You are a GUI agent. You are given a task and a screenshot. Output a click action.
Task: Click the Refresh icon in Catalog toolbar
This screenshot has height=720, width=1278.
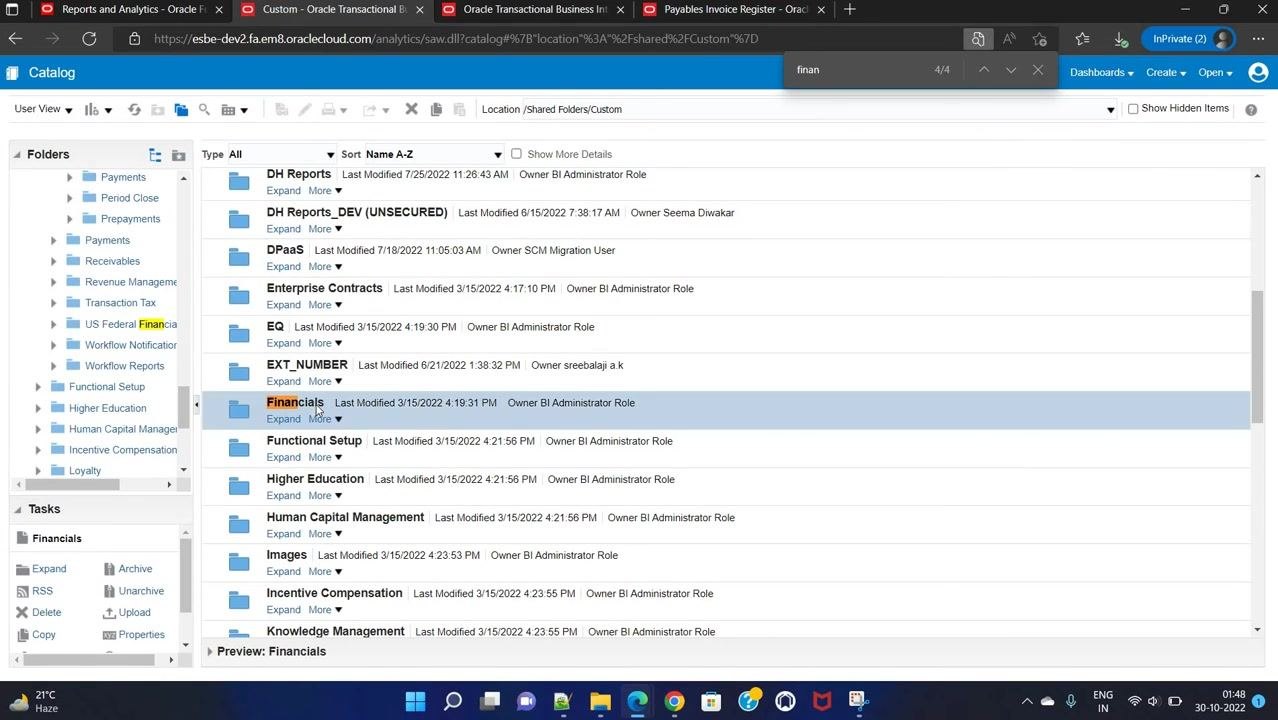pos(134,109)
